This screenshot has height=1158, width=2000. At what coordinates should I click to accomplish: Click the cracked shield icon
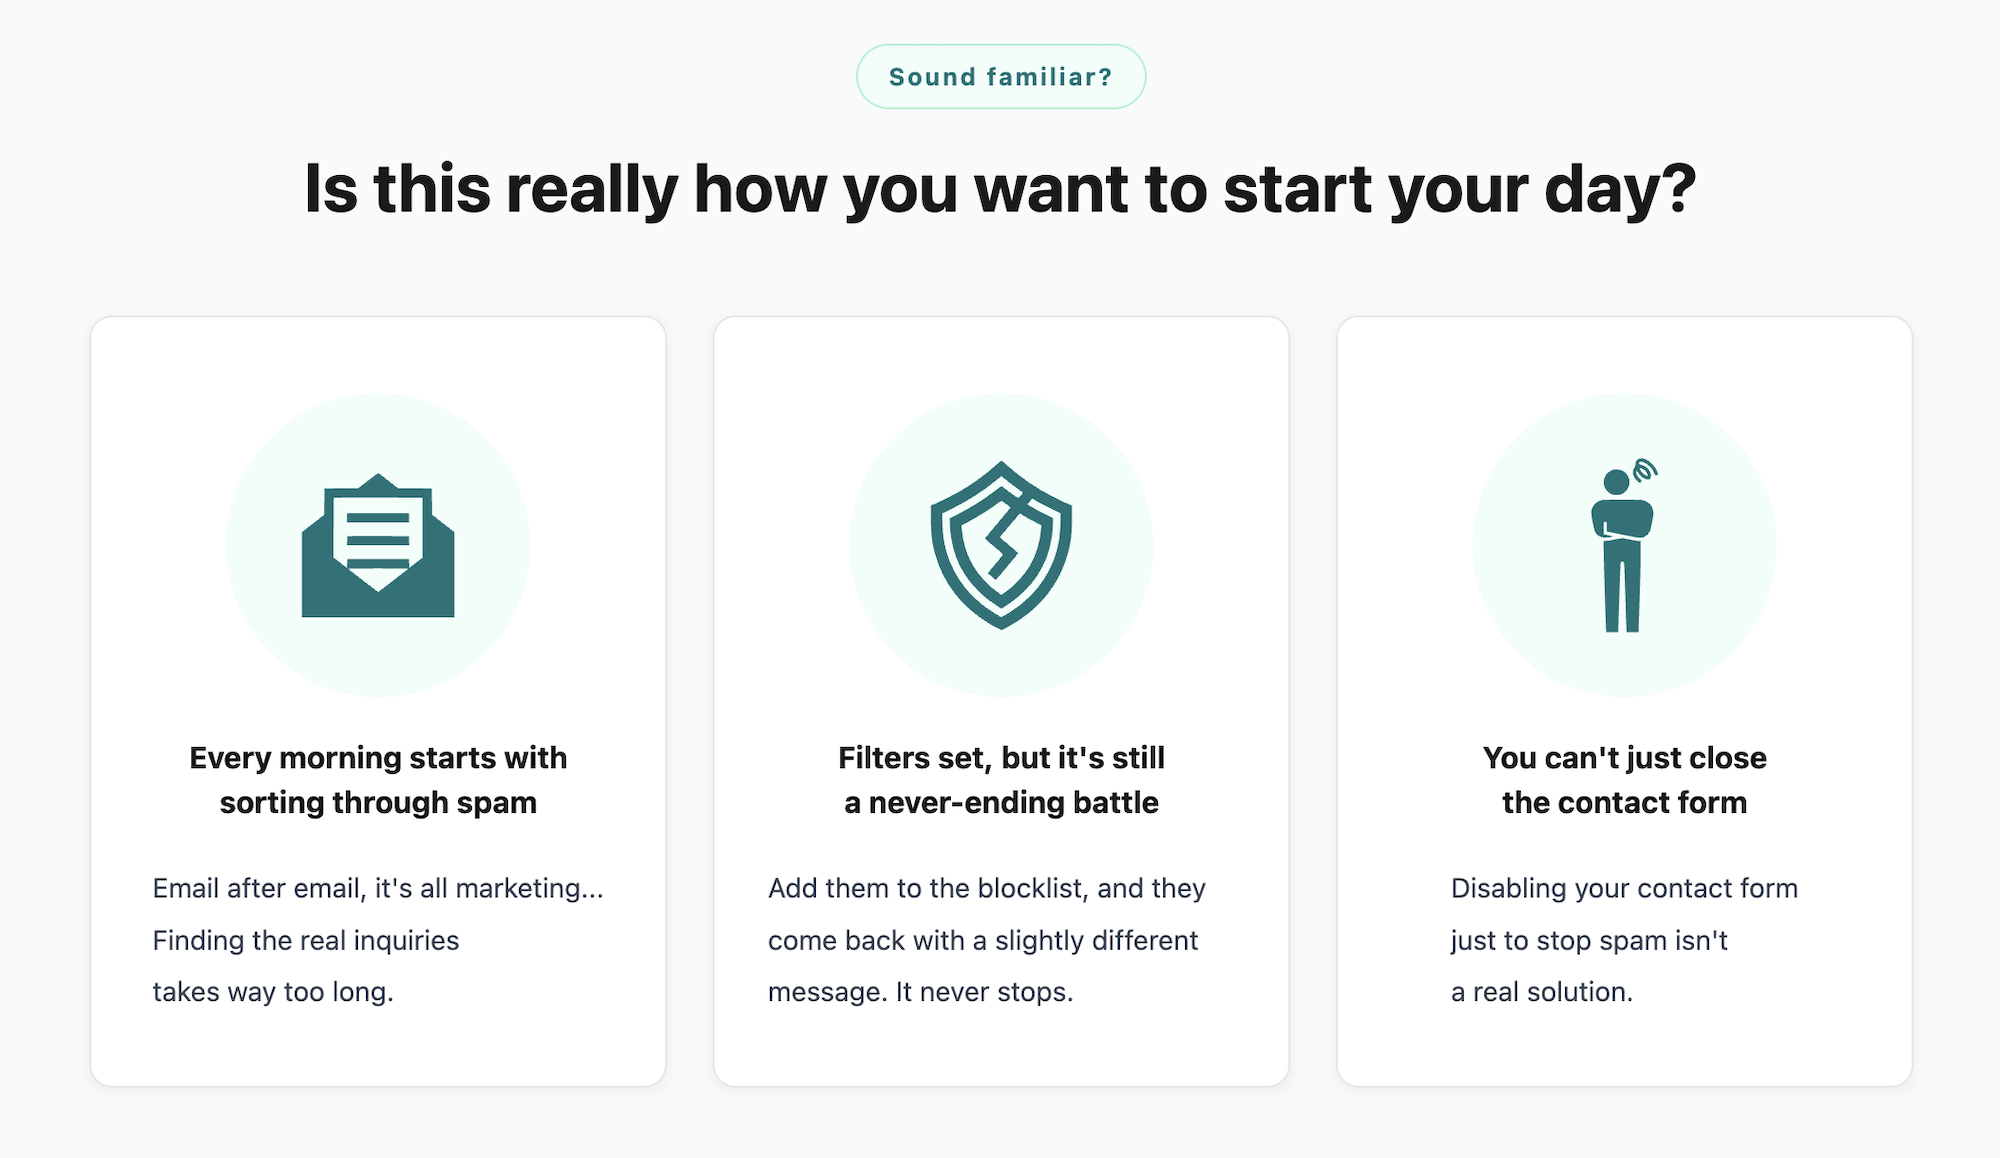click(x=1001, y=545)
